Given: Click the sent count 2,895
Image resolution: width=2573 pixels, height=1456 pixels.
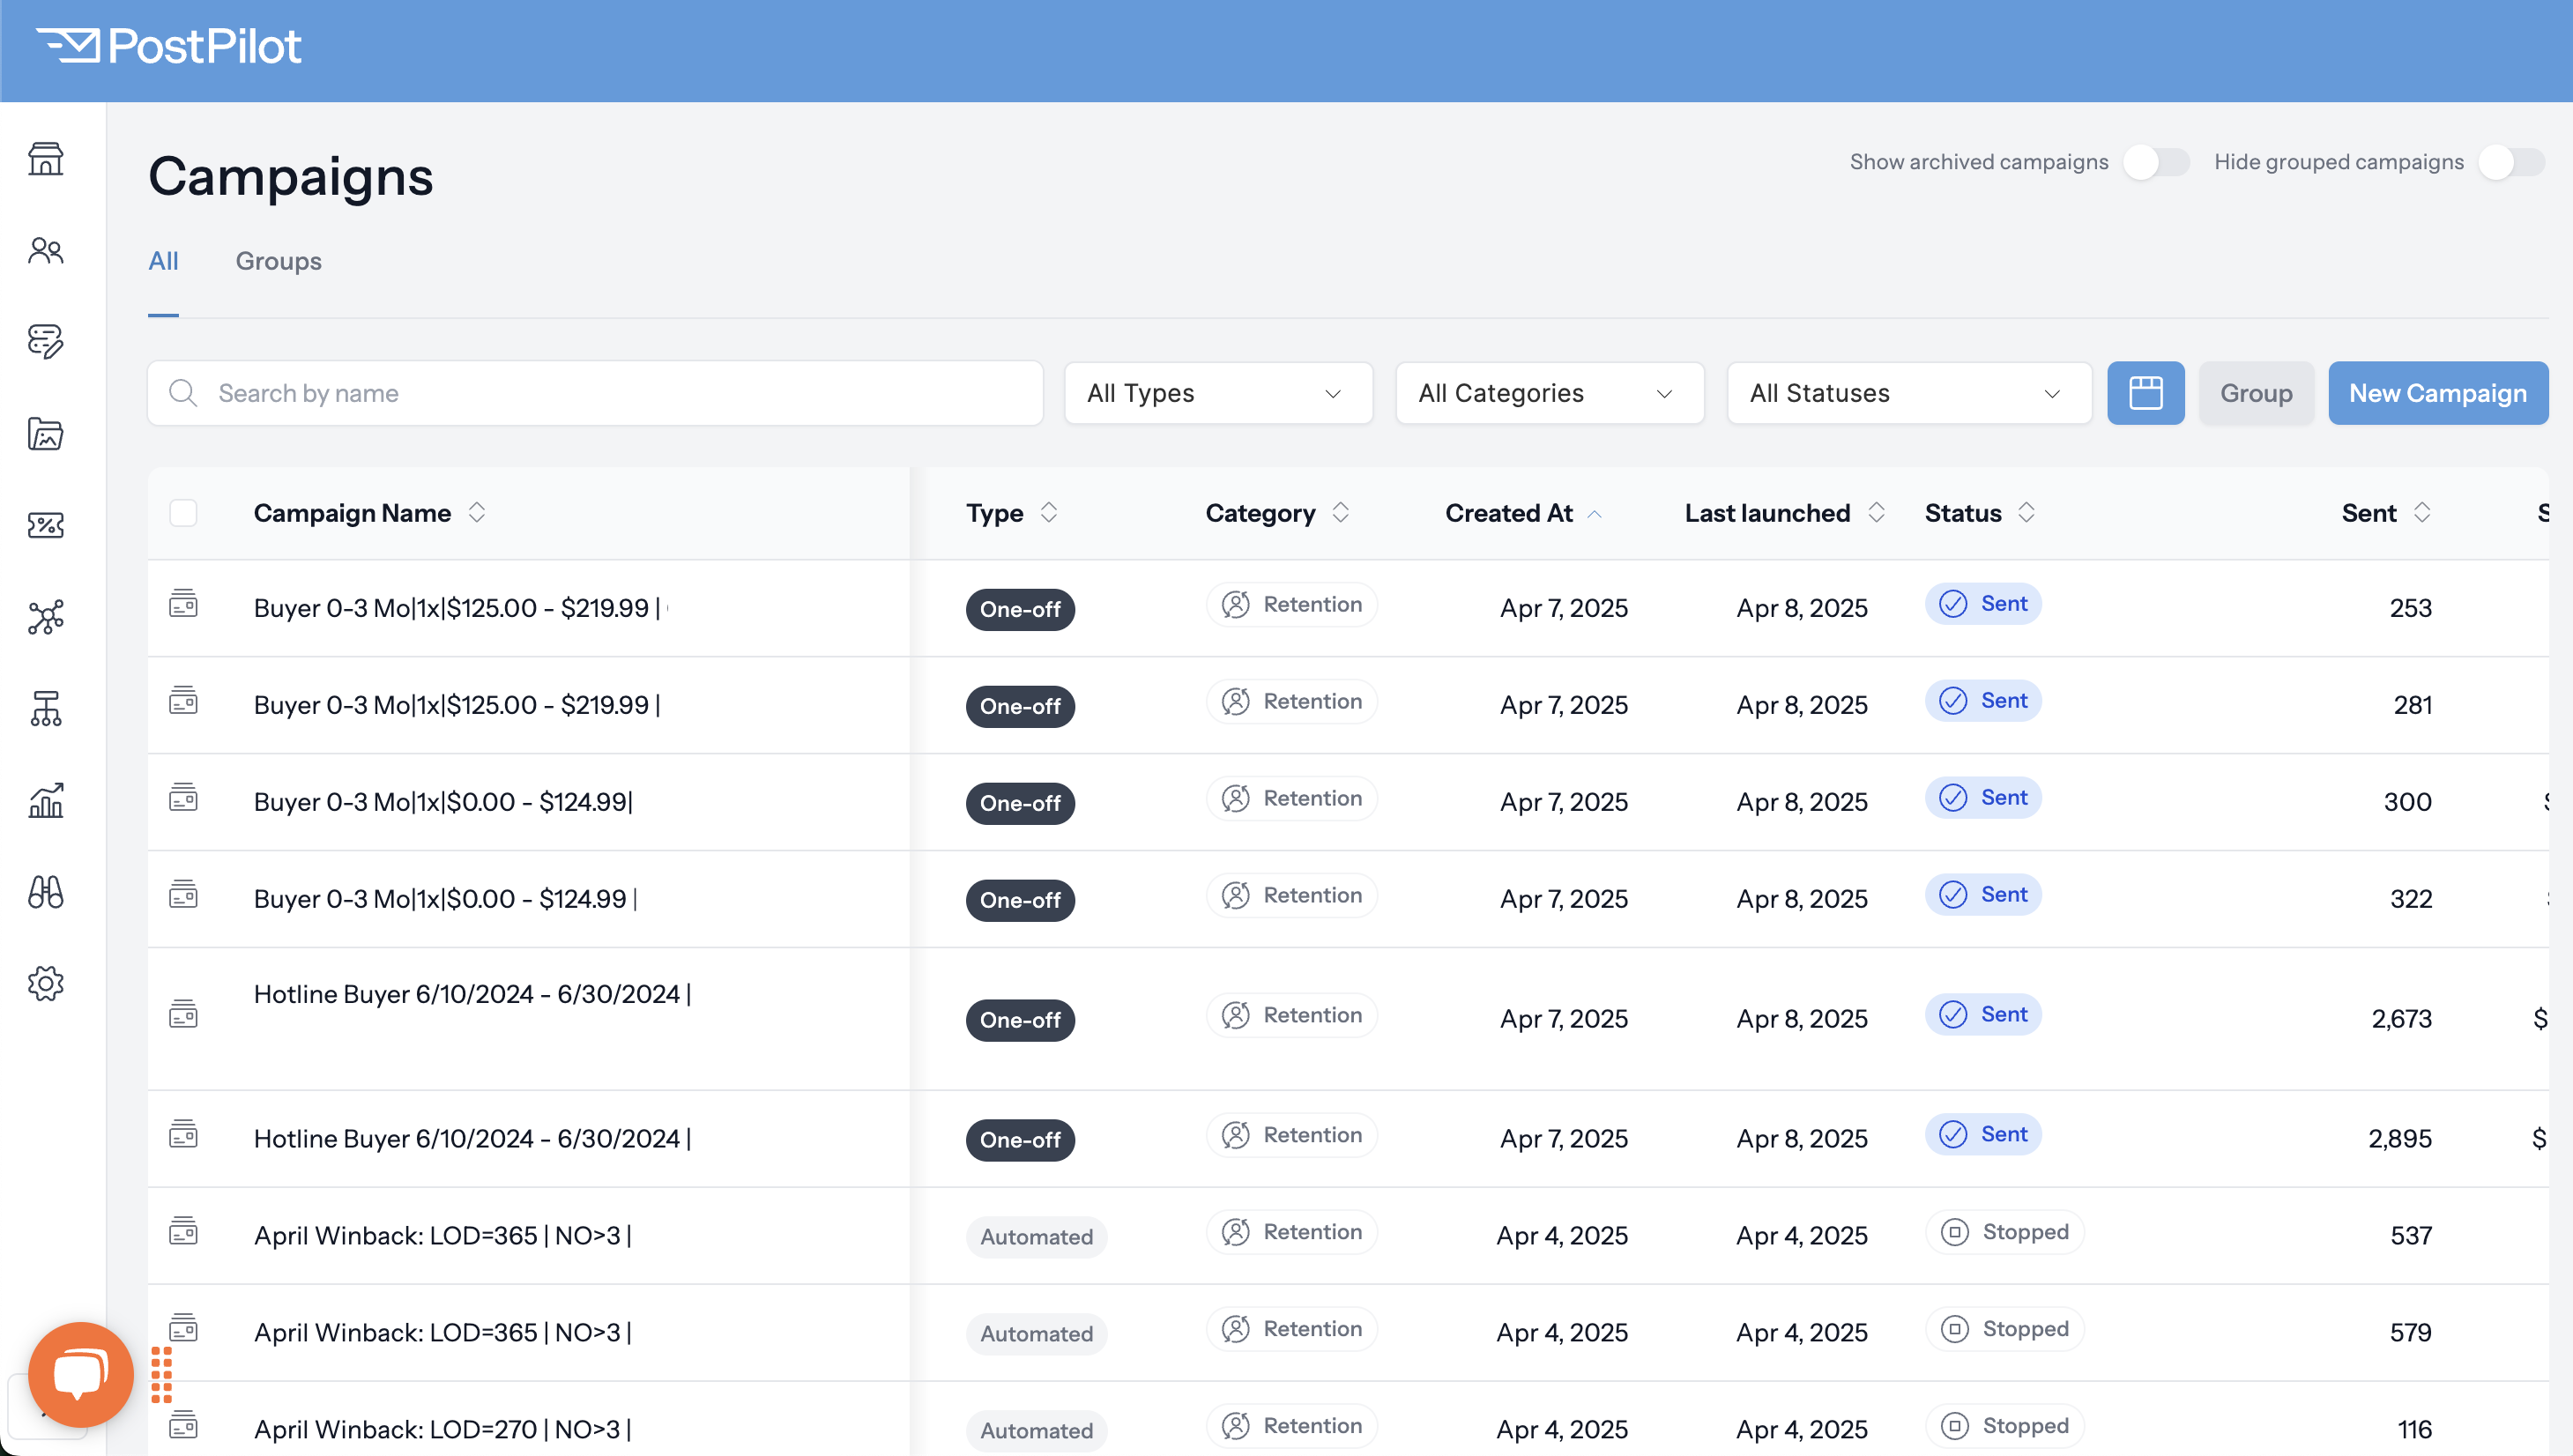Looking at the screenshot, I should (2400, 1139).
